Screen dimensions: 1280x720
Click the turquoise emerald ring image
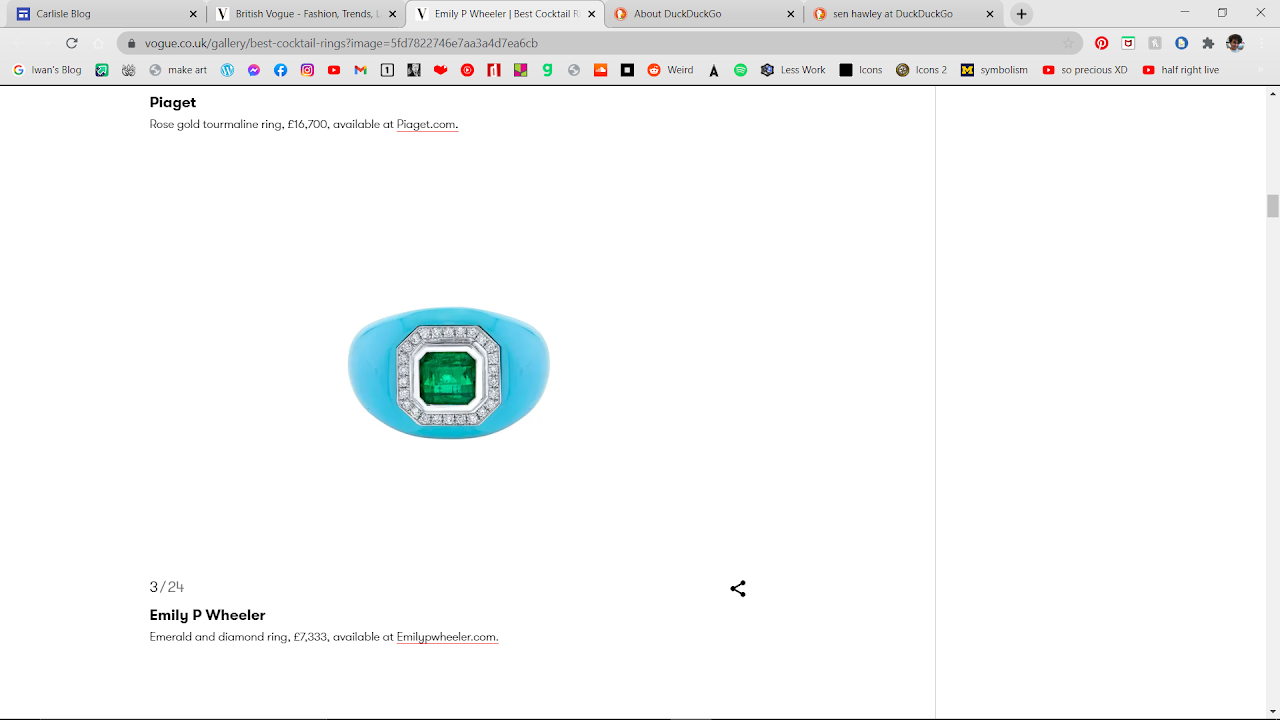449,372
